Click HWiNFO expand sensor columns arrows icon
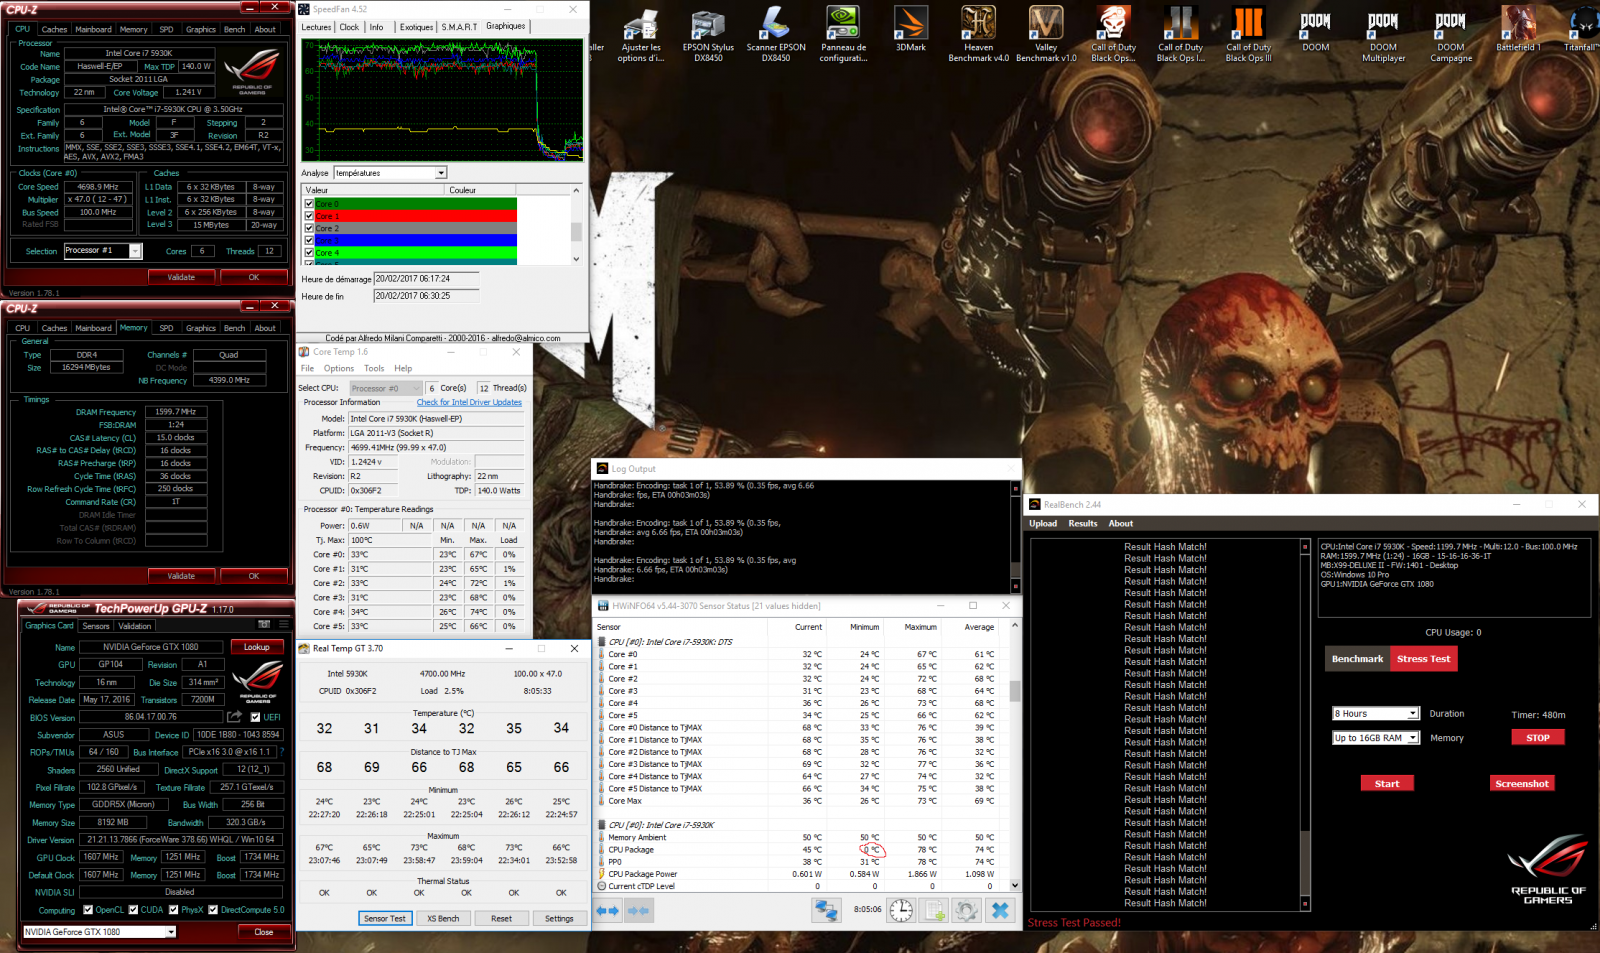 coord(608,910)
